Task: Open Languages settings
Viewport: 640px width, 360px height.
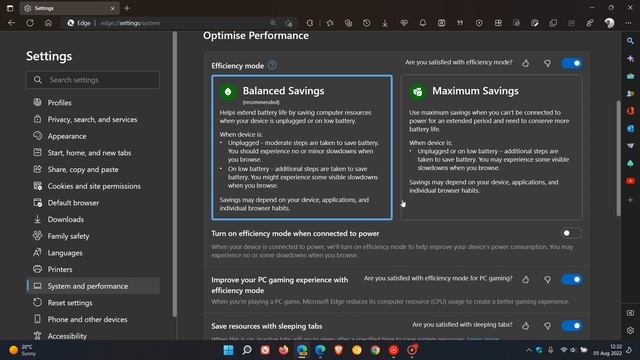Action: (x=93, y=253)
